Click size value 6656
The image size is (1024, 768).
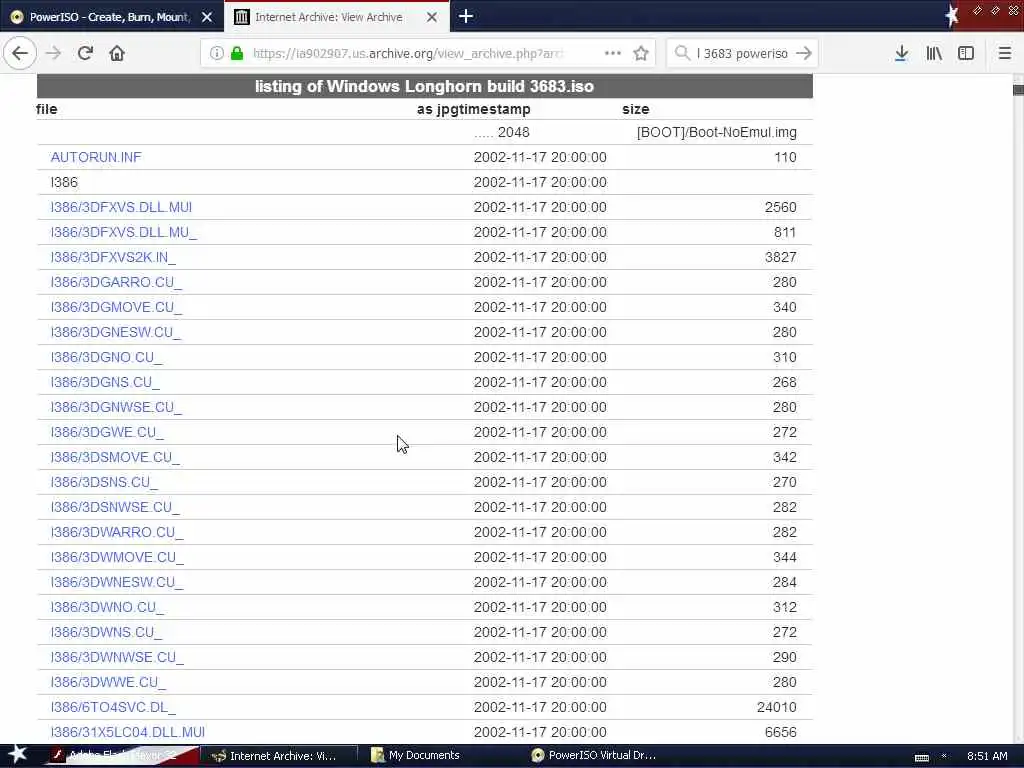tap(780, 732)
